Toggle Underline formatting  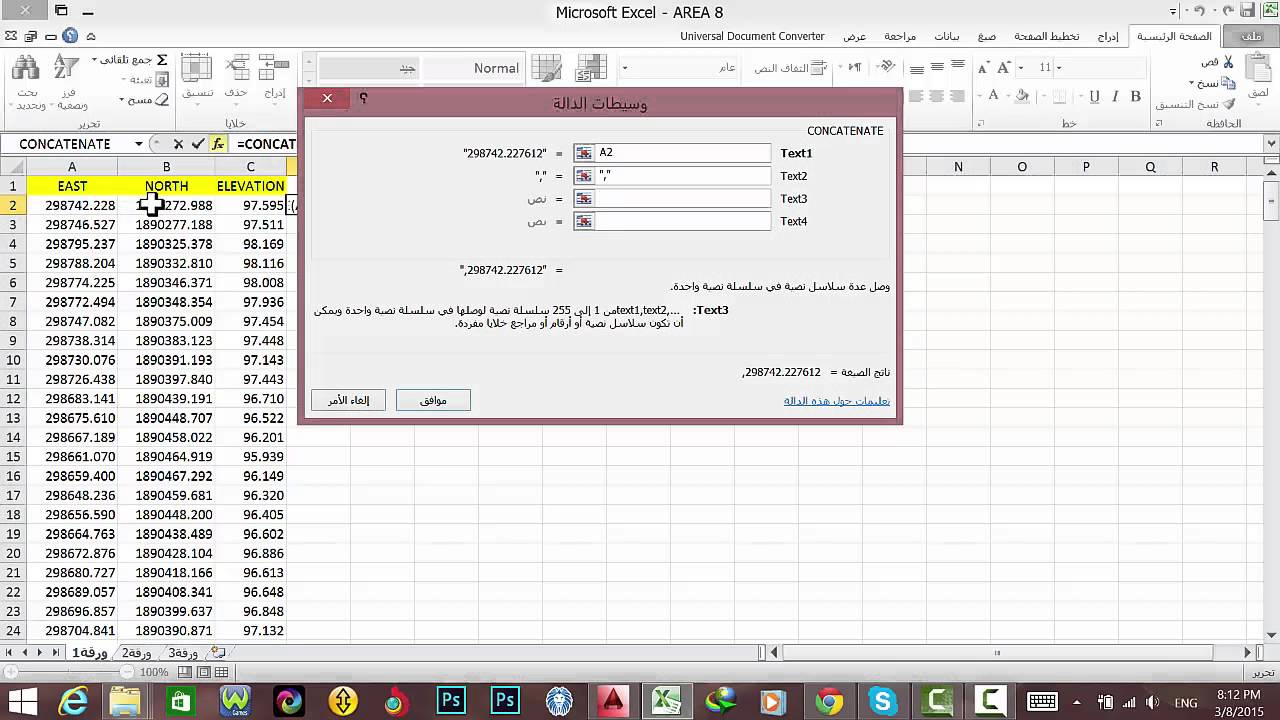1094,96
